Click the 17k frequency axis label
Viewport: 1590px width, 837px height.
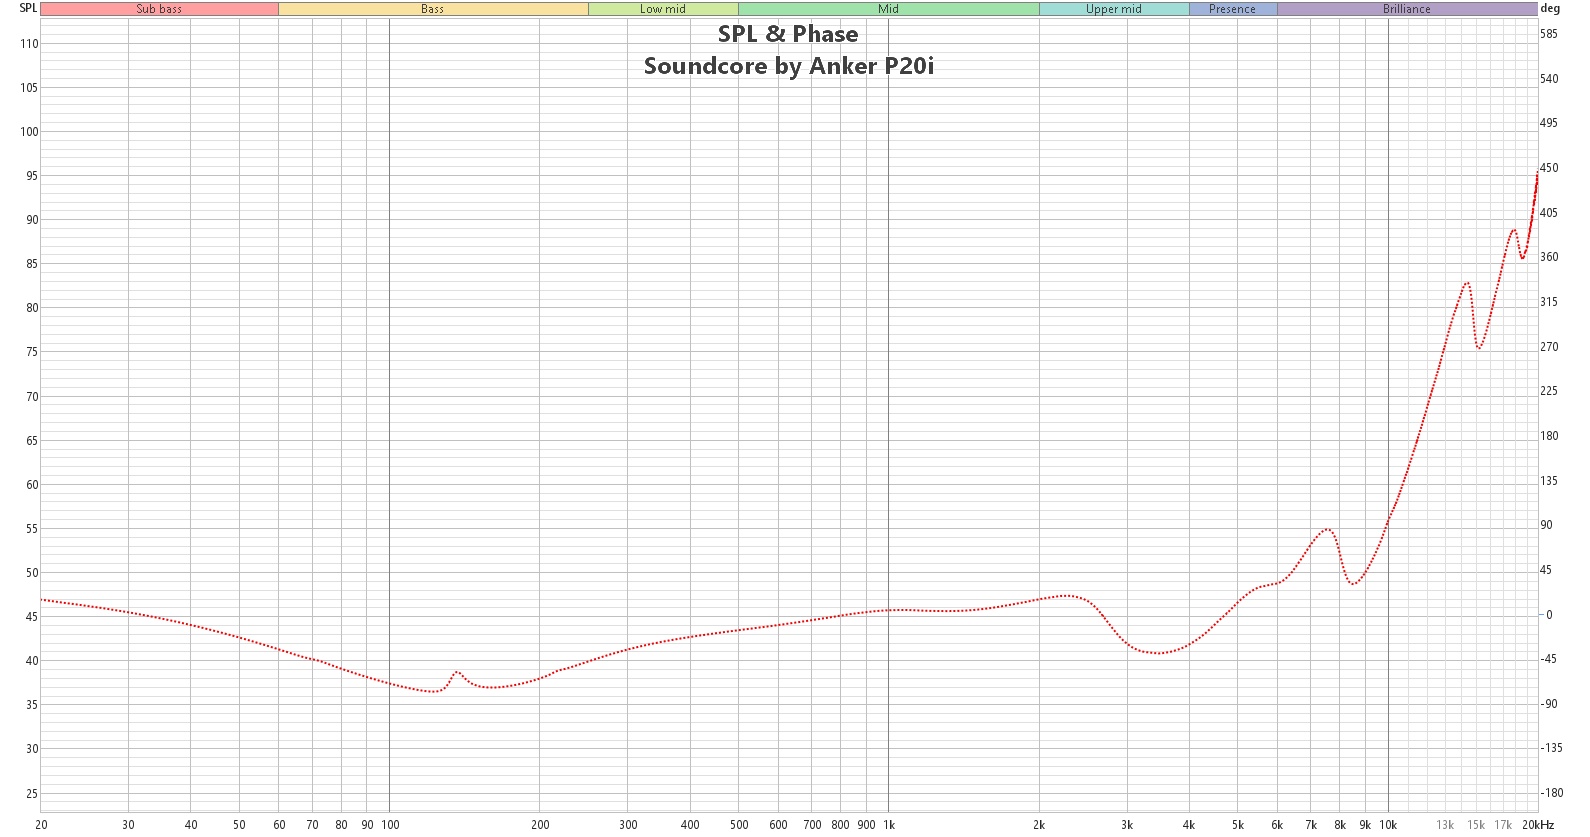click(1503, 825)
